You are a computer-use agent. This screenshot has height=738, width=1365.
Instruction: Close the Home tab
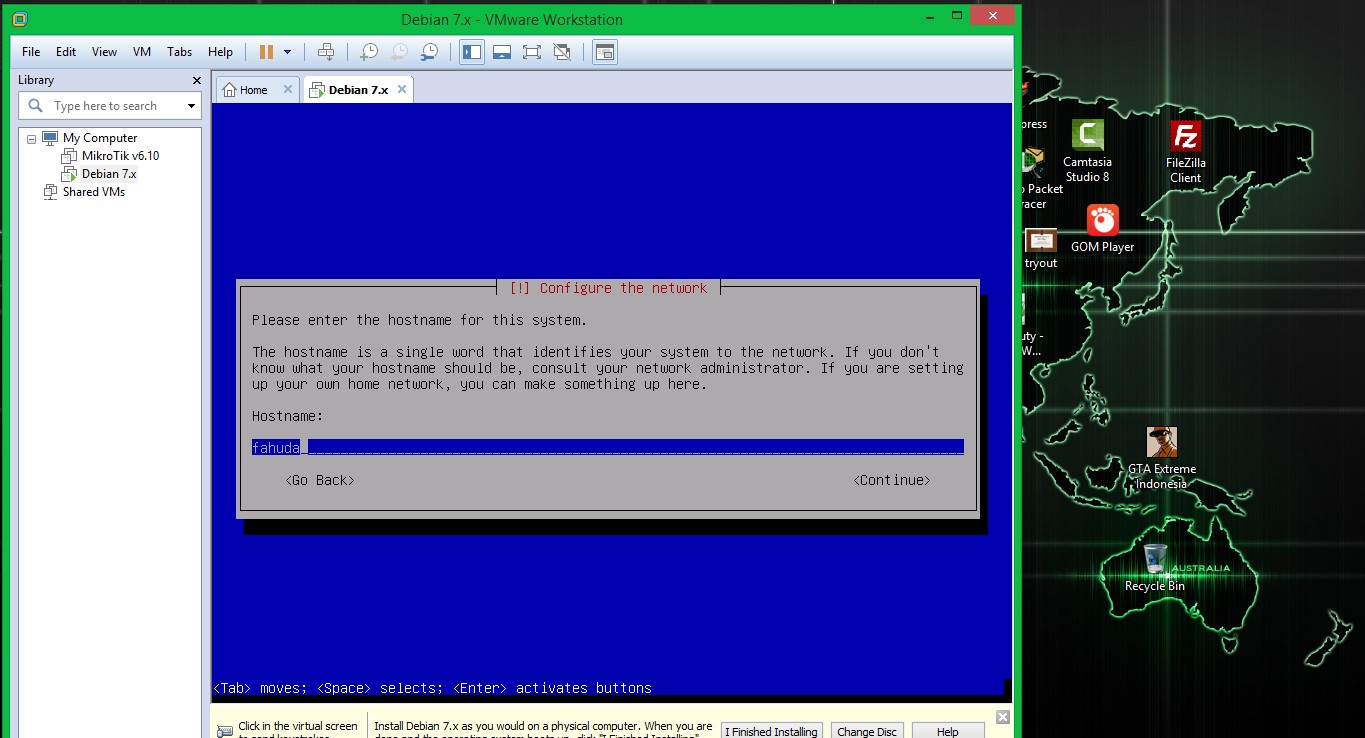click(x=288, y=89)
